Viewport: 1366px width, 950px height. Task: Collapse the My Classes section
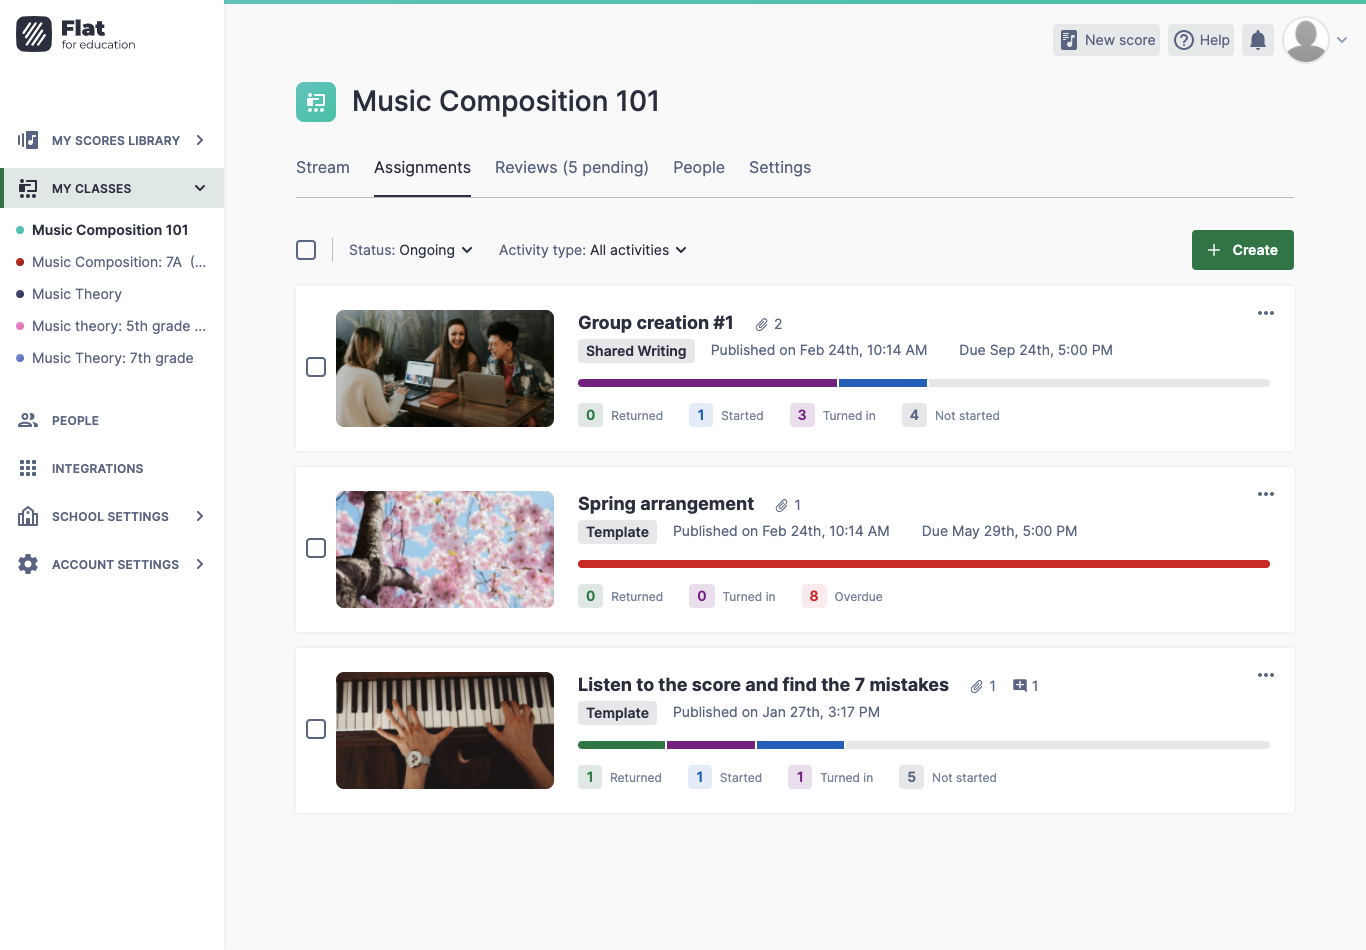click(200, 188)
